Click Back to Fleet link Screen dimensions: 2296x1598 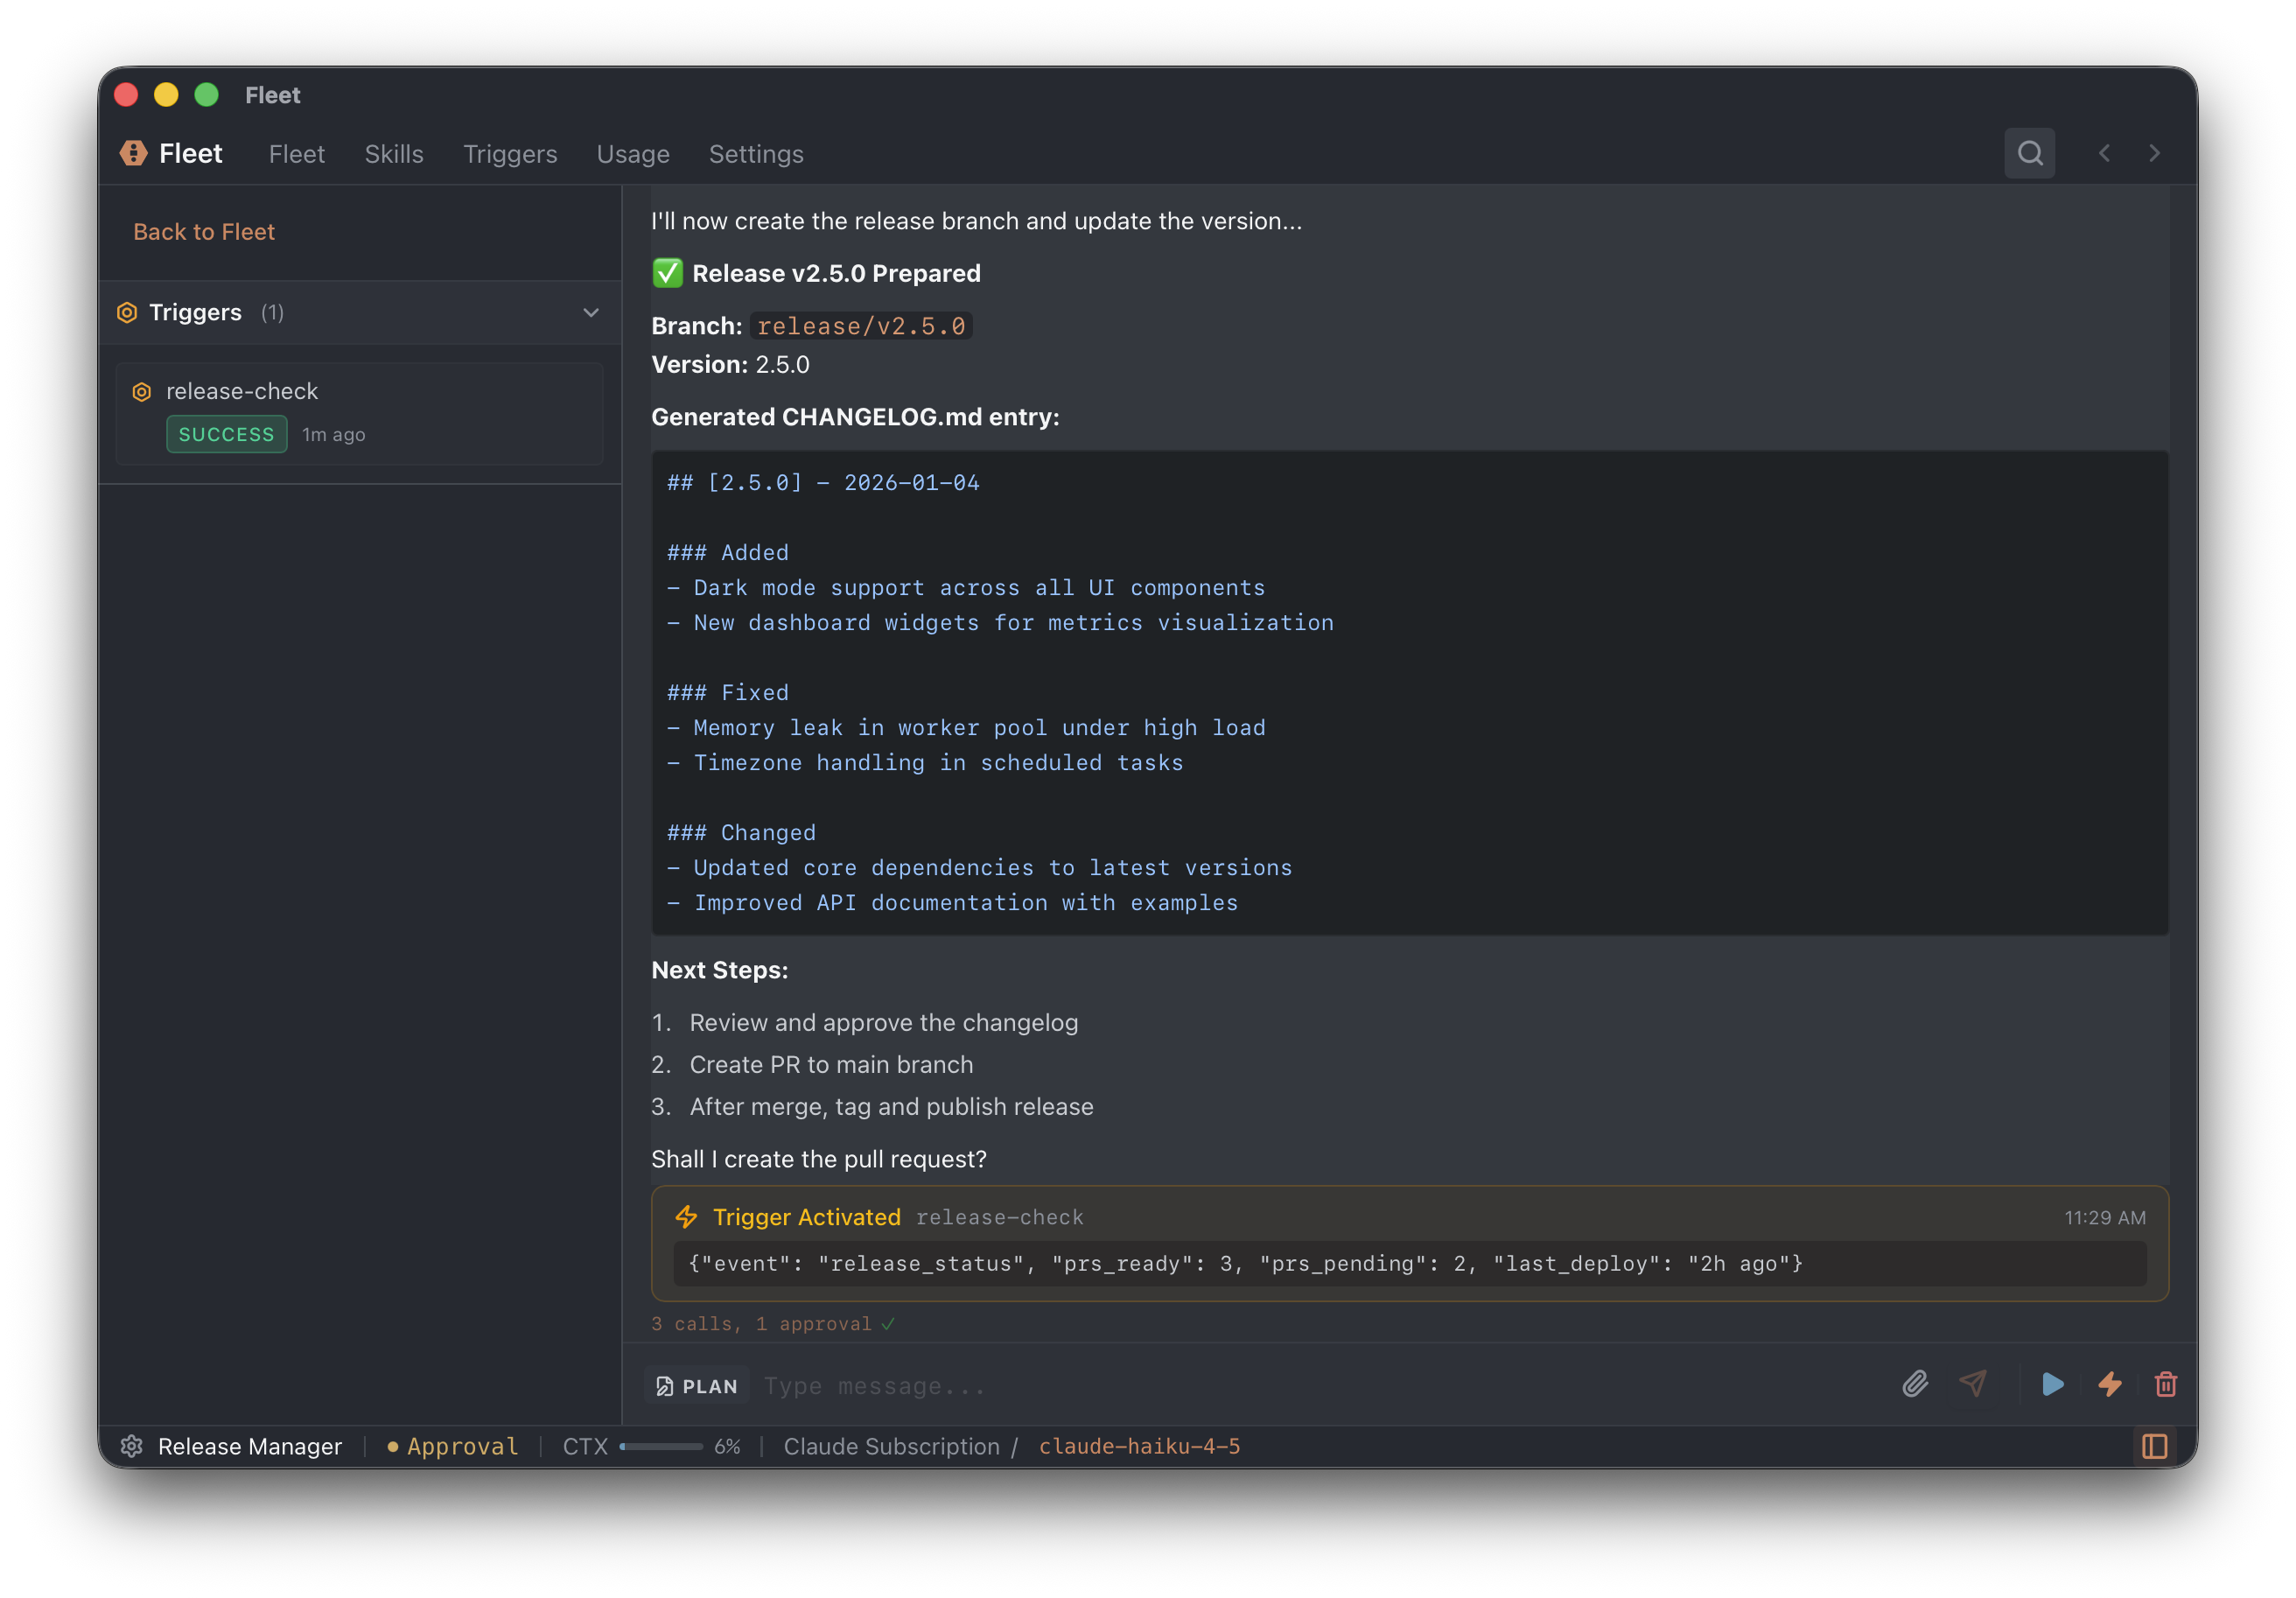pyautogui.click(x=204, y=232)
